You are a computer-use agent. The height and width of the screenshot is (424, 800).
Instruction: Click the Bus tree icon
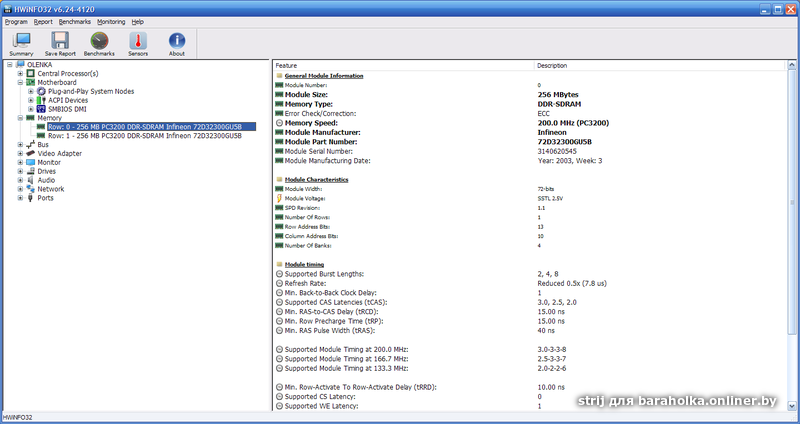[31, 145]
